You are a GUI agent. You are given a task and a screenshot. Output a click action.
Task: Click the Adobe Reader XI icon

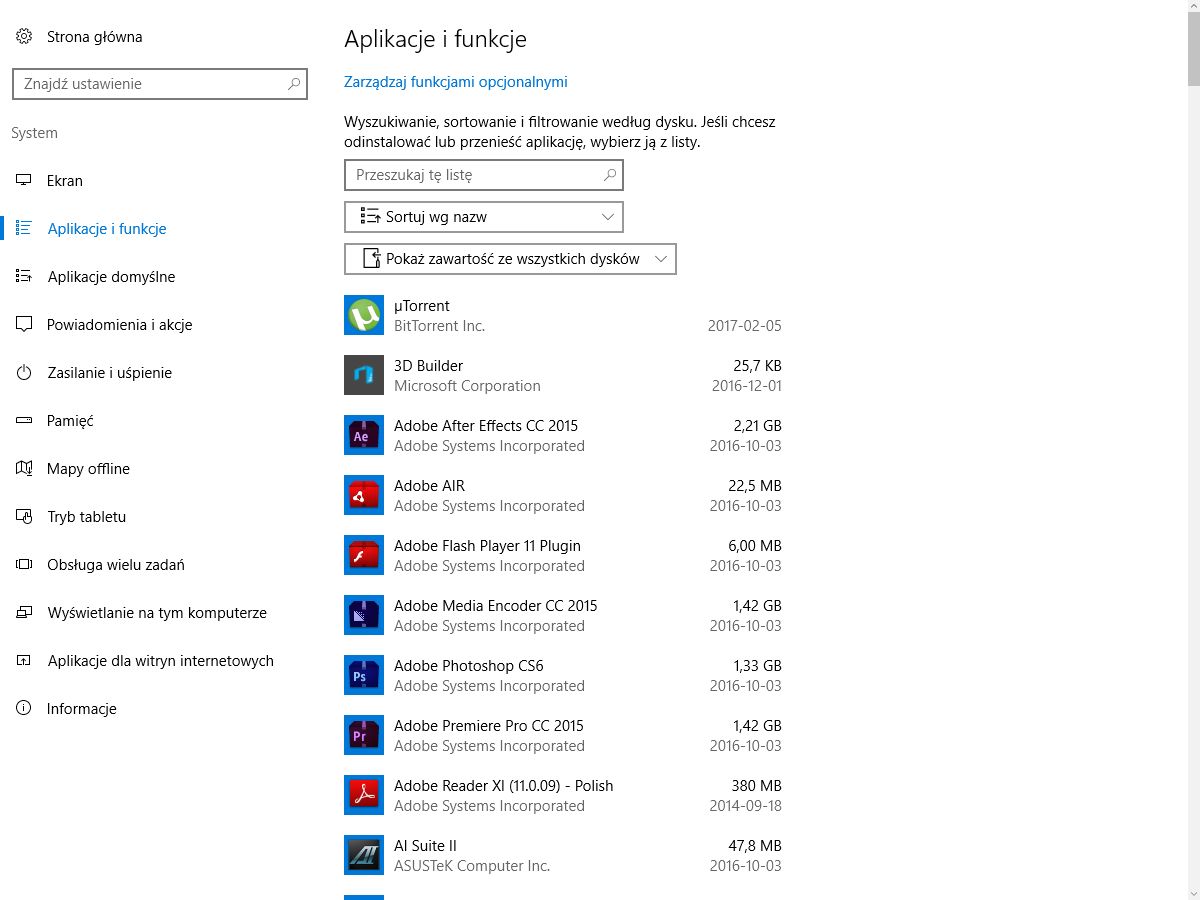click(x=364, y=795)
